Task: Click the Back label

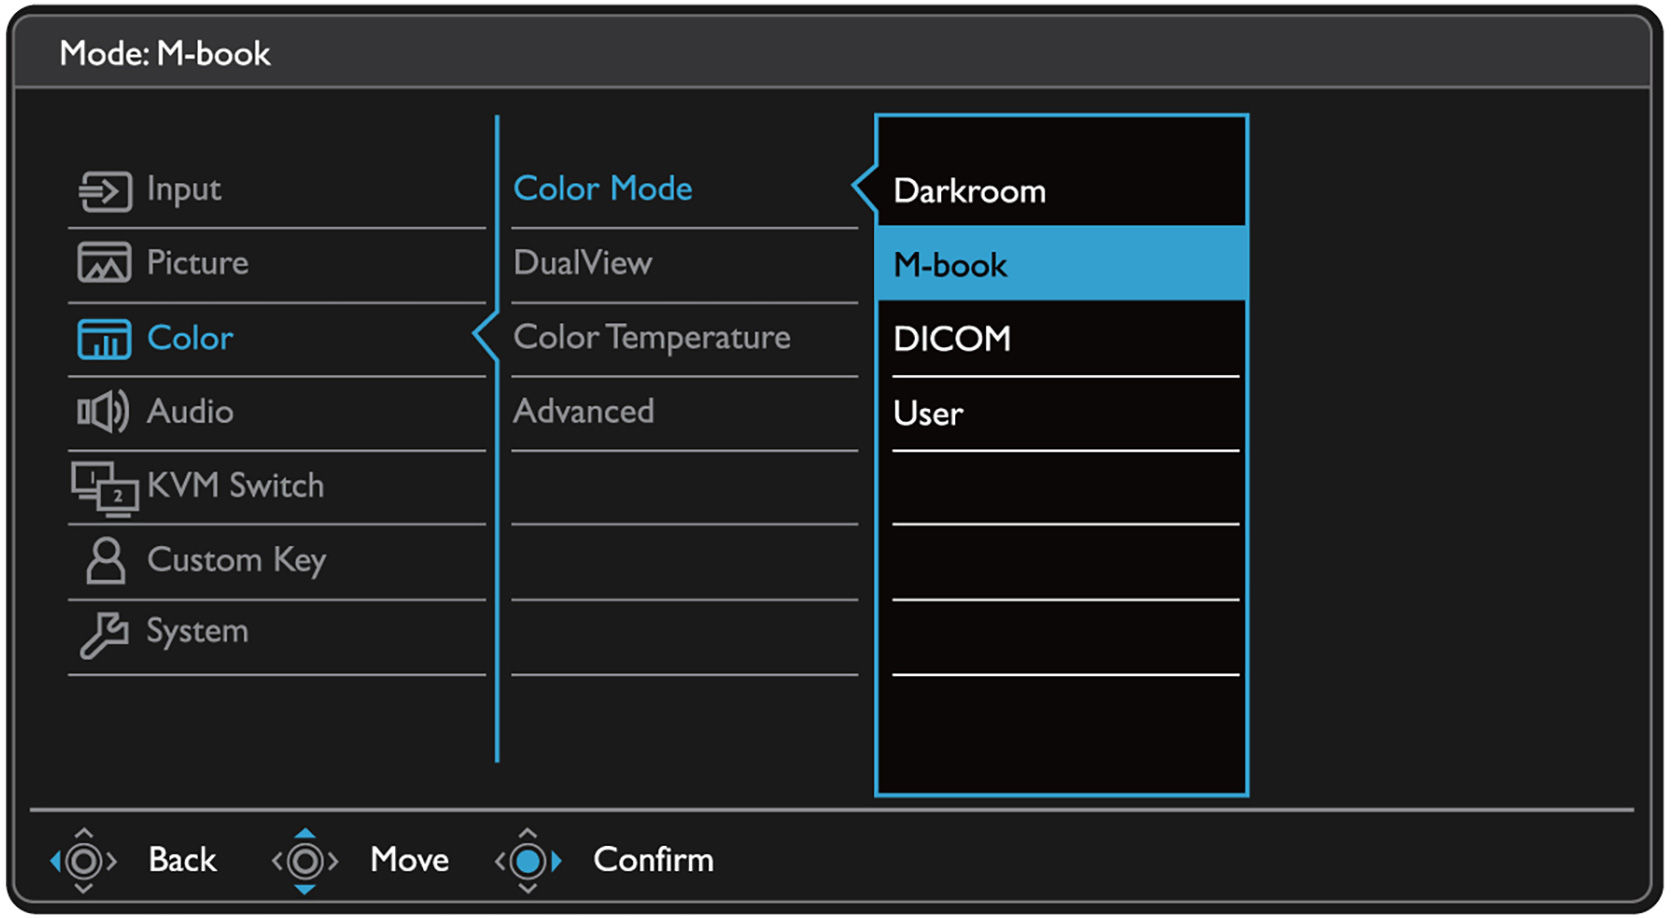Action: pyautogui.click(x=183, y=860)
